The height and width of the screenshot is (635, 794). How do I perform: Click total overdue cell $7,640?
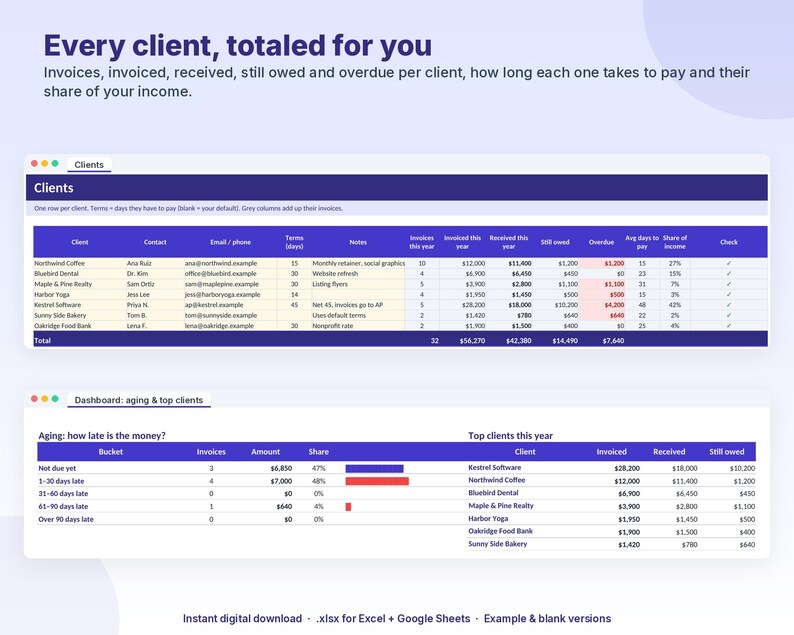coord(613,341)
